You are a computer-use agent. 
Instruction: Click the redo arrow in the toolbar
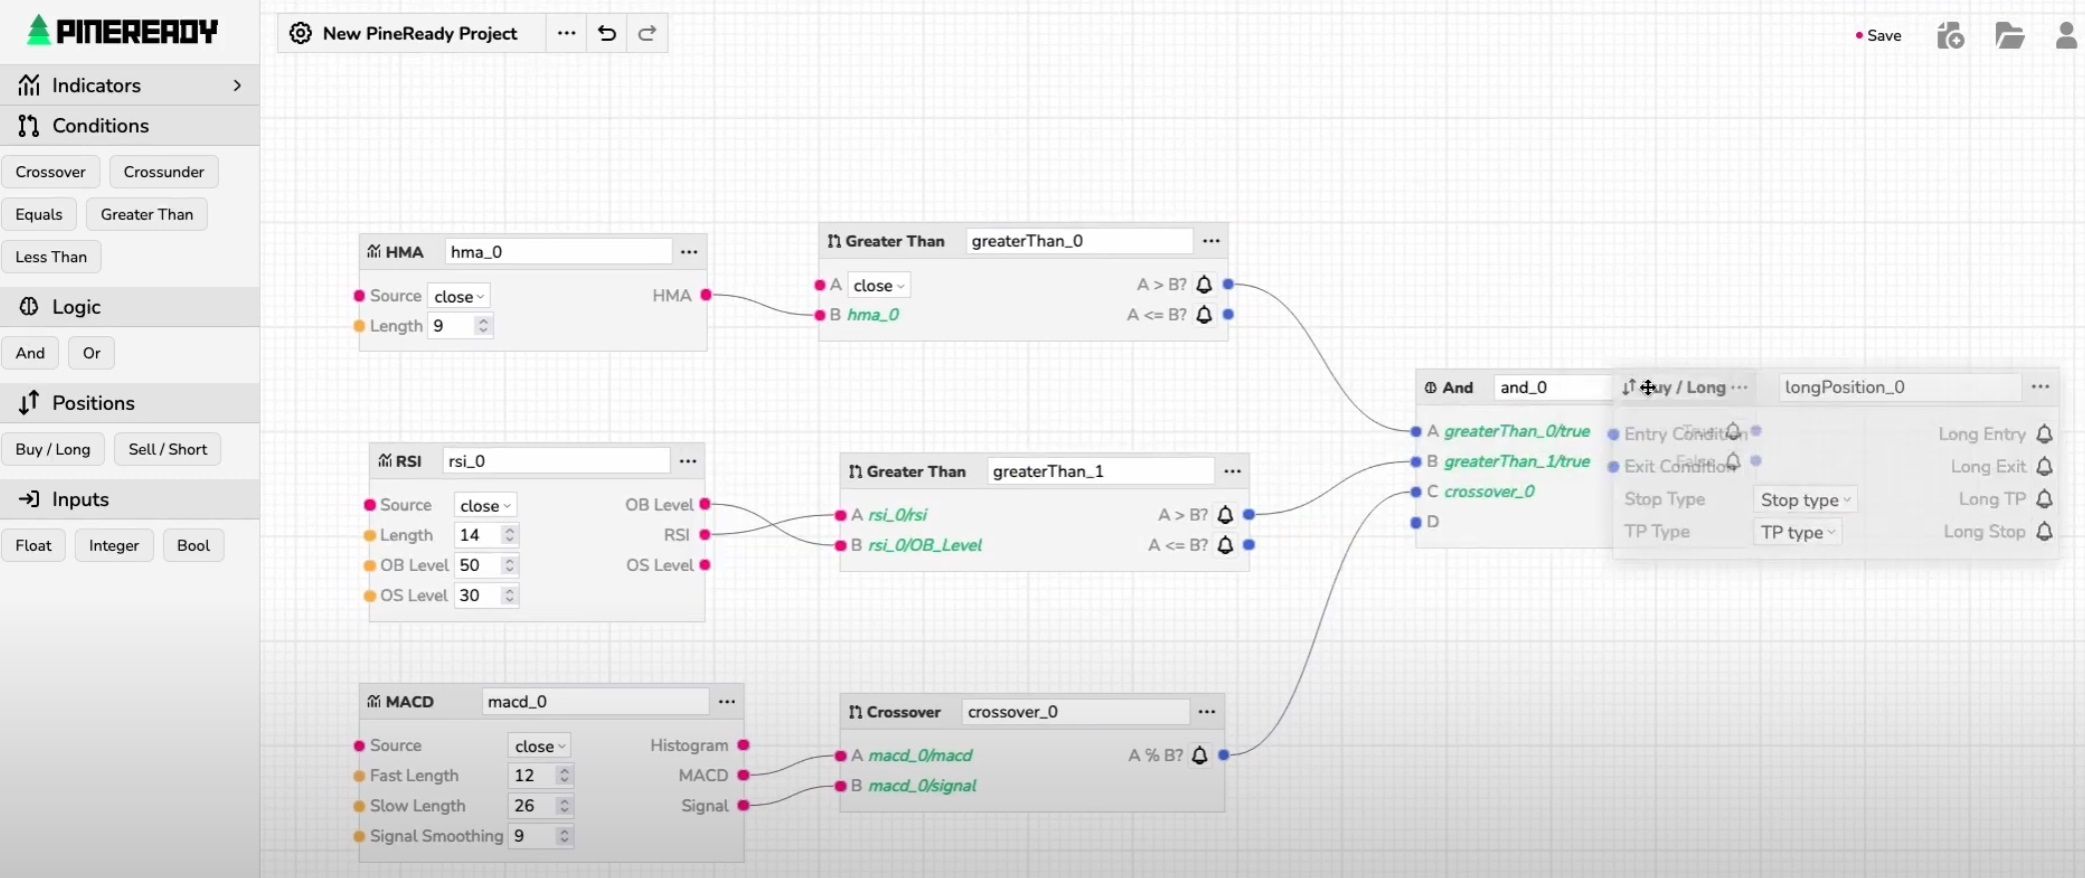coord(647,33)
